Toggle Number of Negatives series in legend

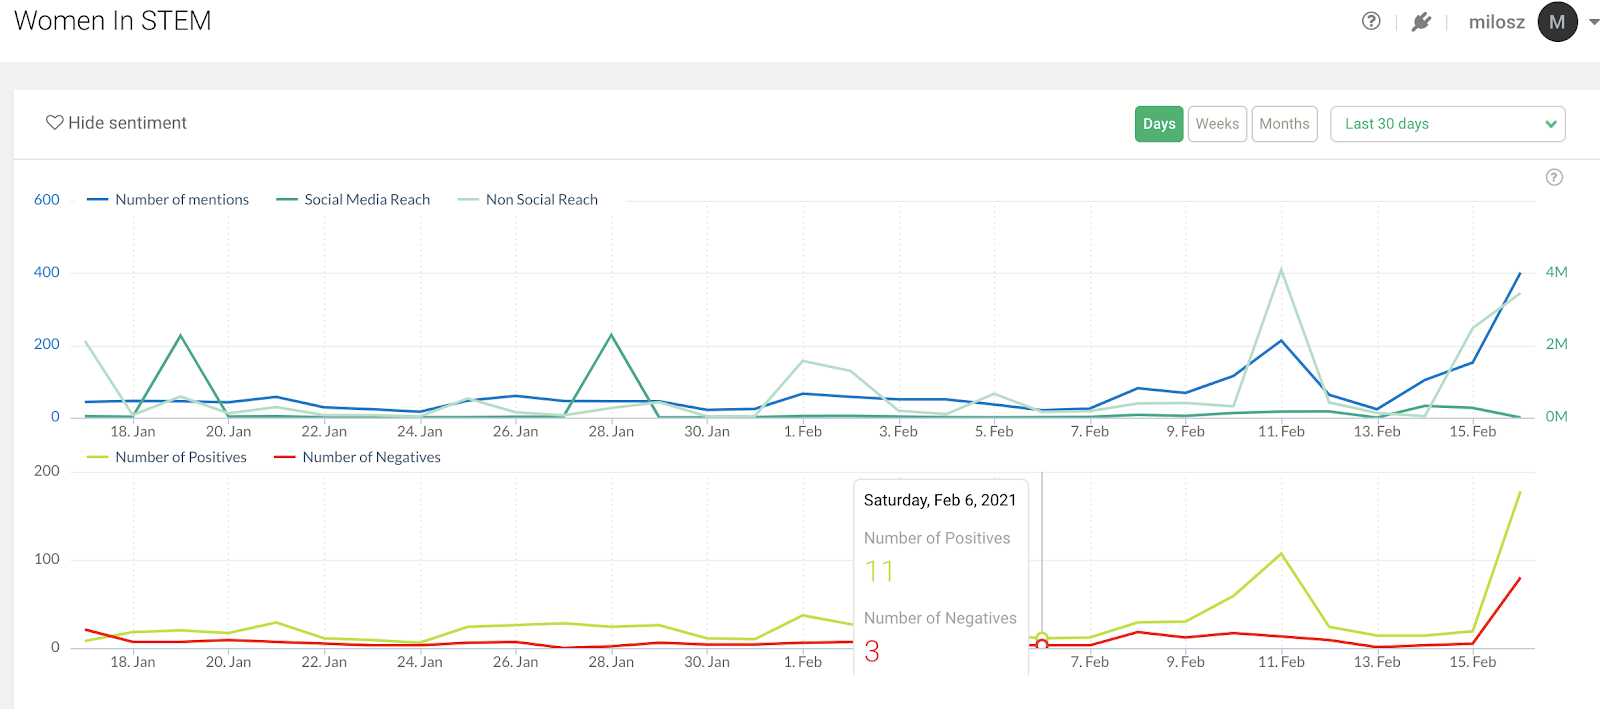(357, 457)
